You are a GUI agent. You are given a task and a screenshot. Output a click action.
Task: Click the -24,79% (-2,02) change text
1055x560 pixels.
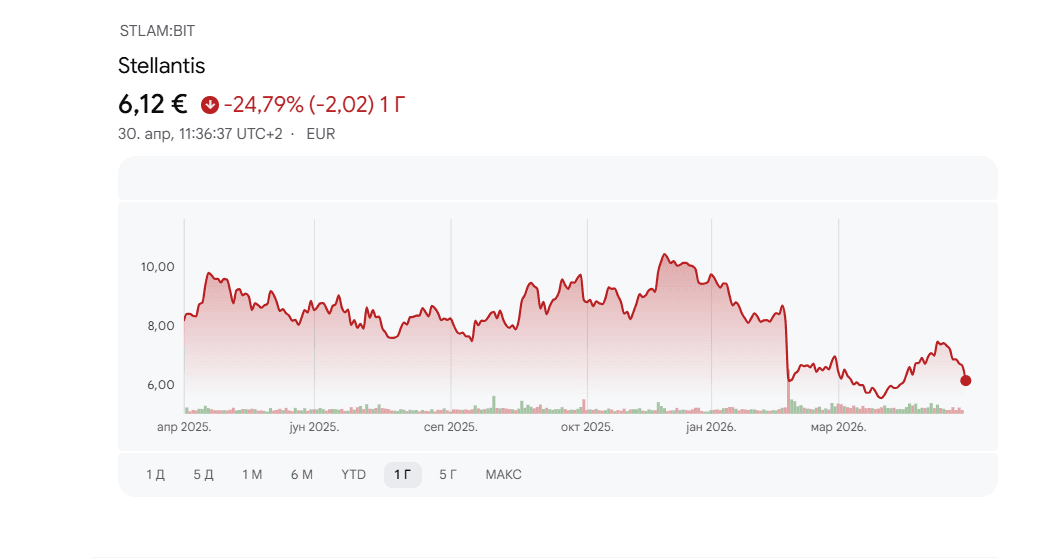click(x=299, y=104)
